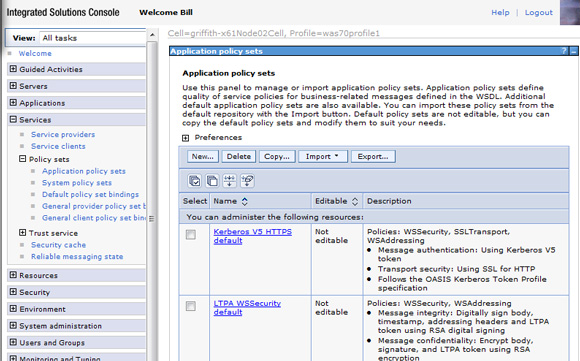Click the Select All items icon
Viewport: 580px width, 361px height.
coord(194,181)
